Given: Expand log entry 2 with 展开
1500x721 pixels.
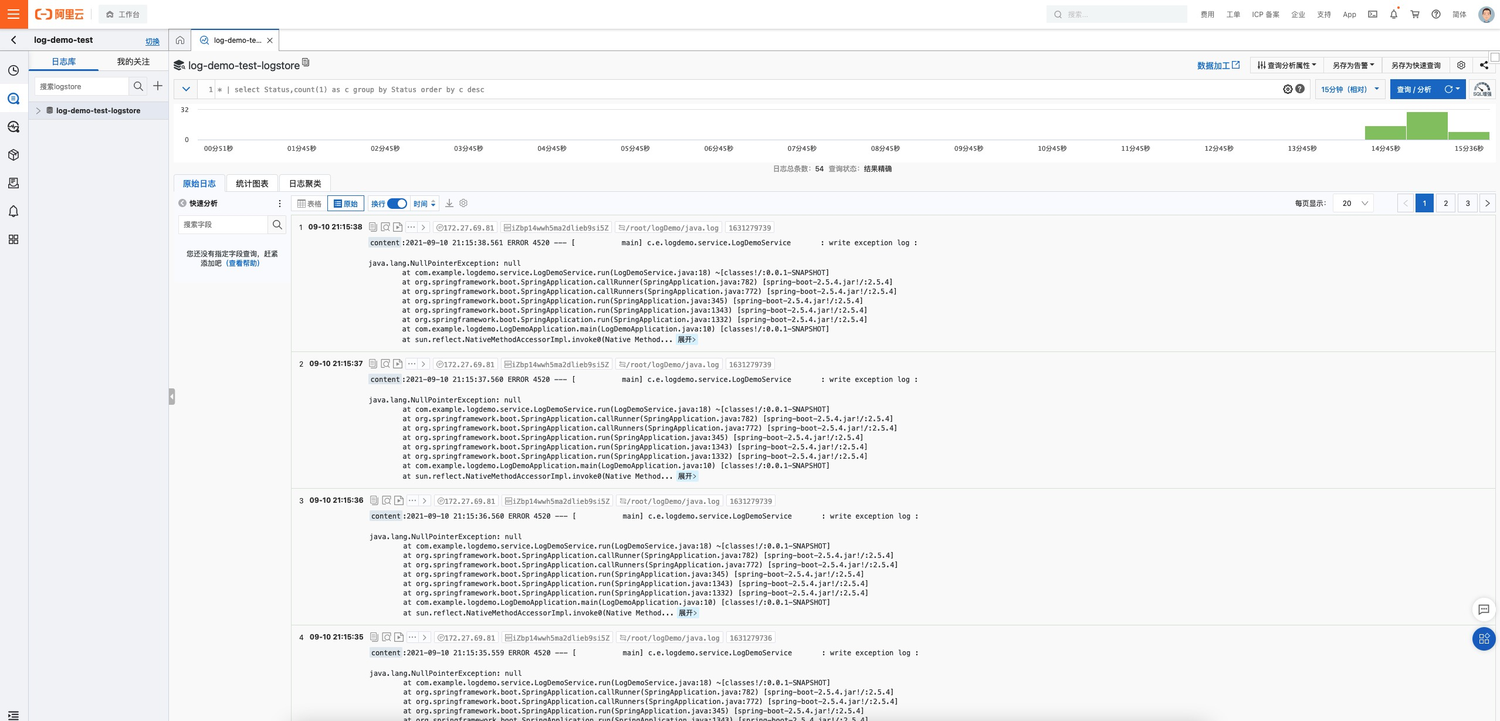Looking at the screenshot, I should tap(686, 476).
